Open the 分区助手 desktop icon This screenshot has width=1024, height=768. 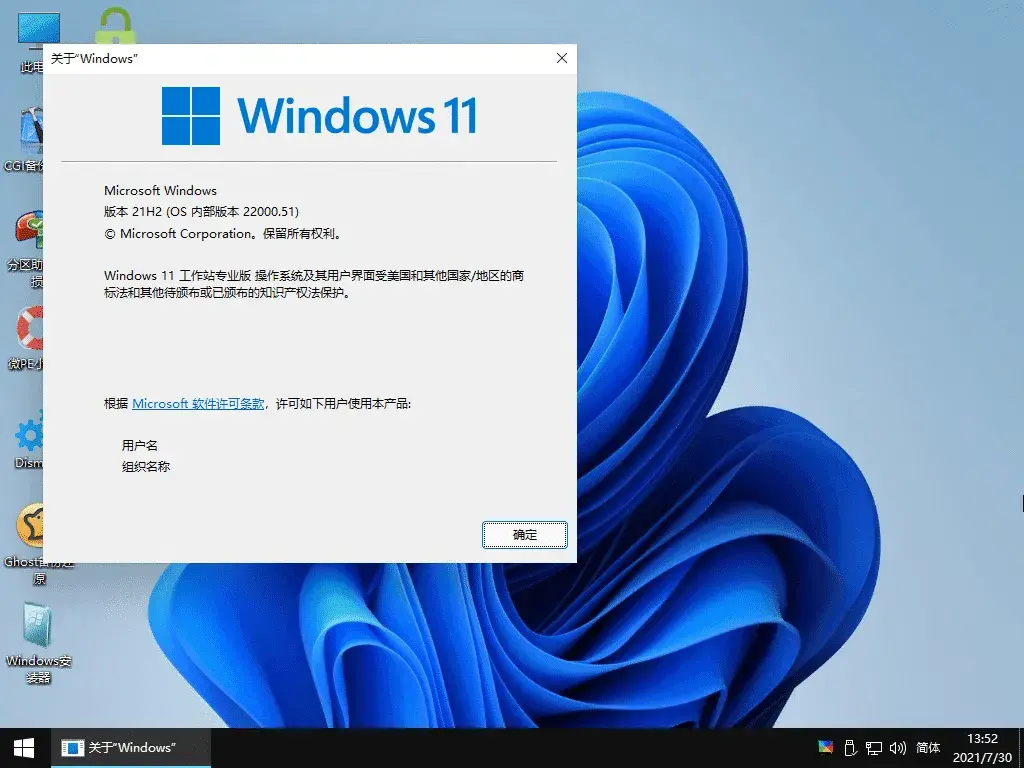(26, 249)
